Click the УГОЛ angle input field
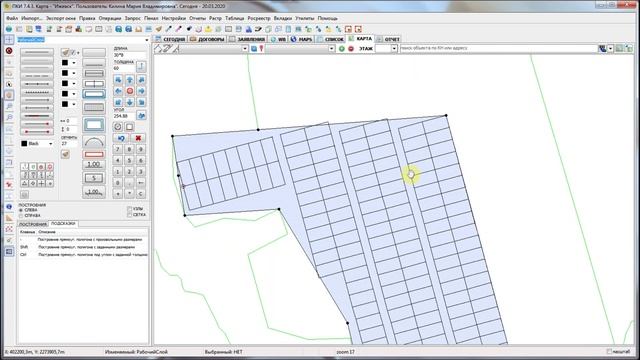 coord(124,116)
